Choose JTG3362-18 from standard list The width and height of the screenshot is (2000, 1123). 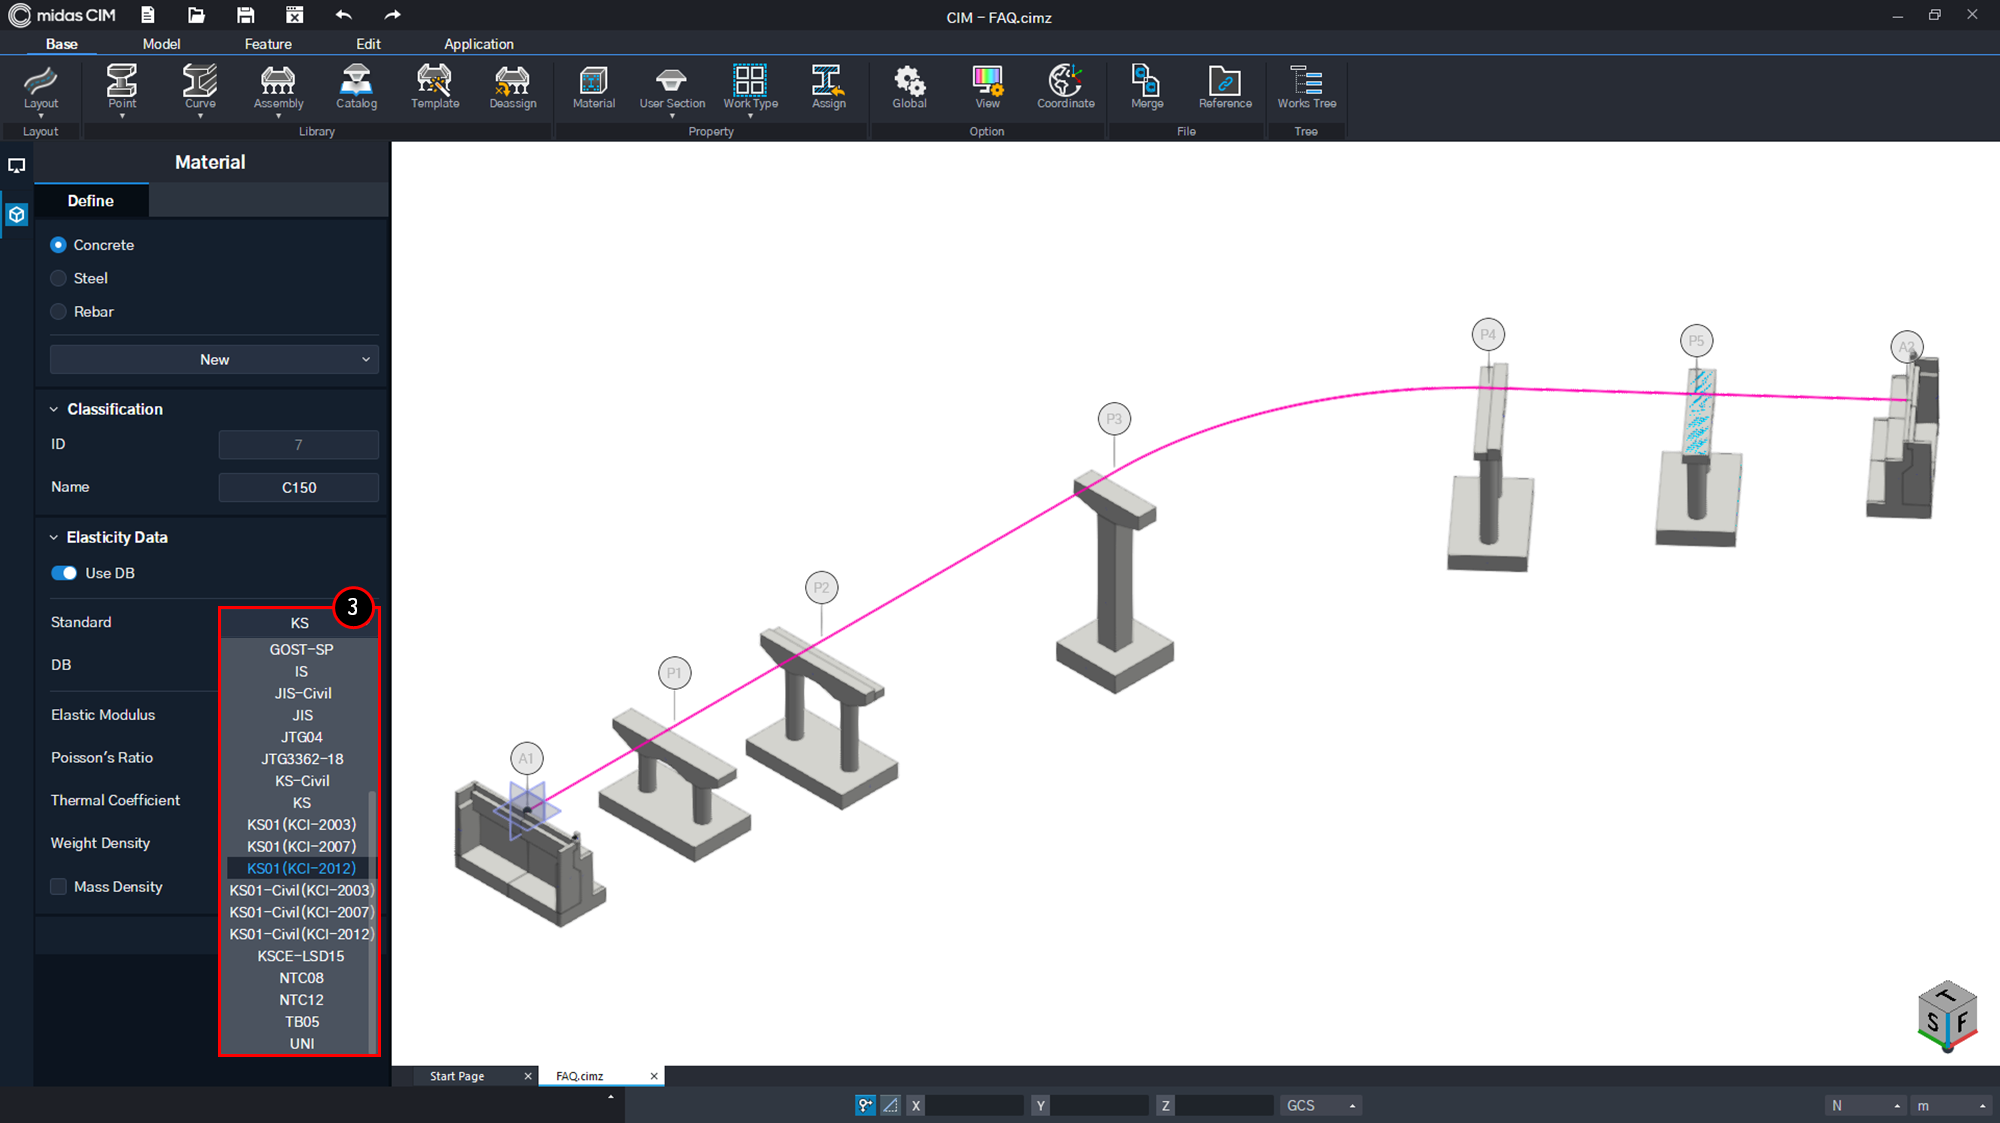pos(301,759)
